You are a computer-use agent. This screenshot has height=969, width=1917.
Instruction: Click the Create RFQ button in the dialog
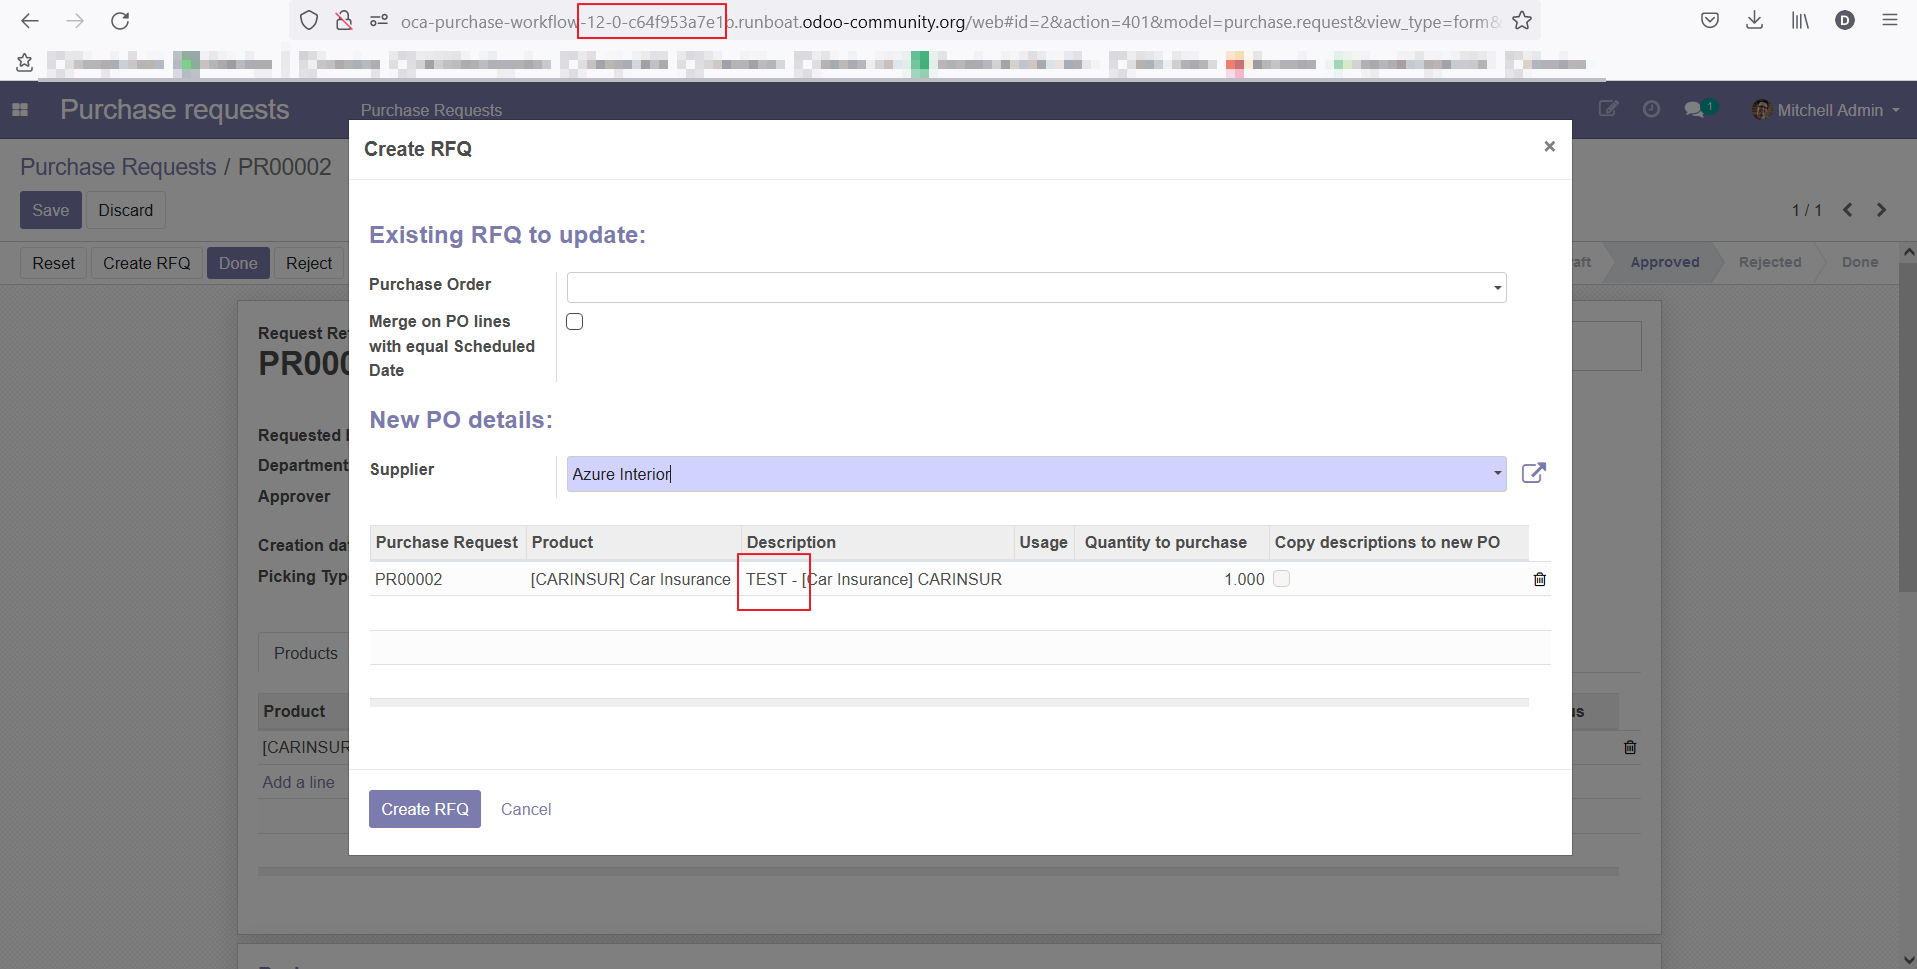[x=424, y=808]
